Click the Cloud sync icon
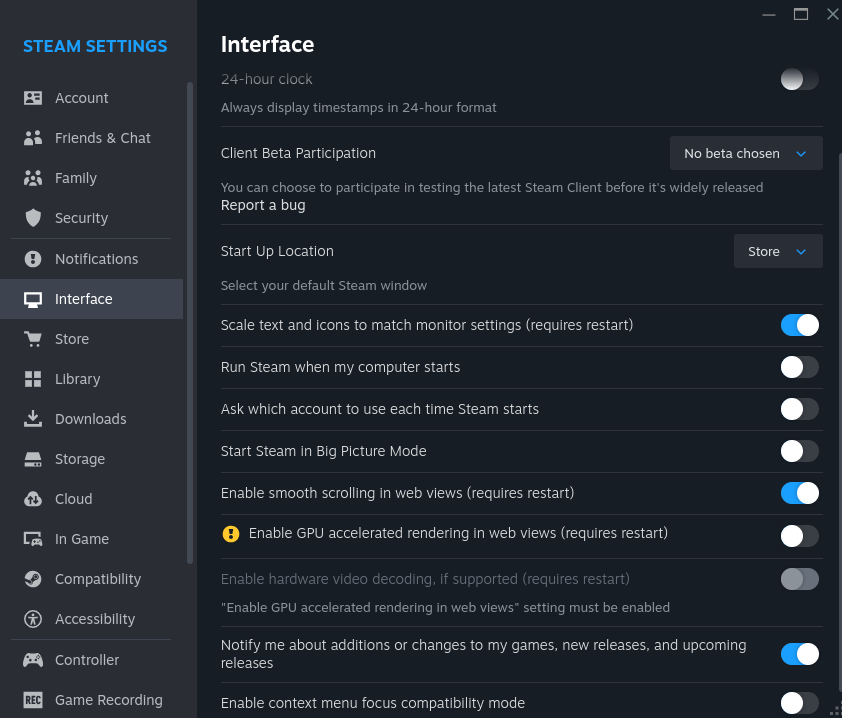 [33, 499]
